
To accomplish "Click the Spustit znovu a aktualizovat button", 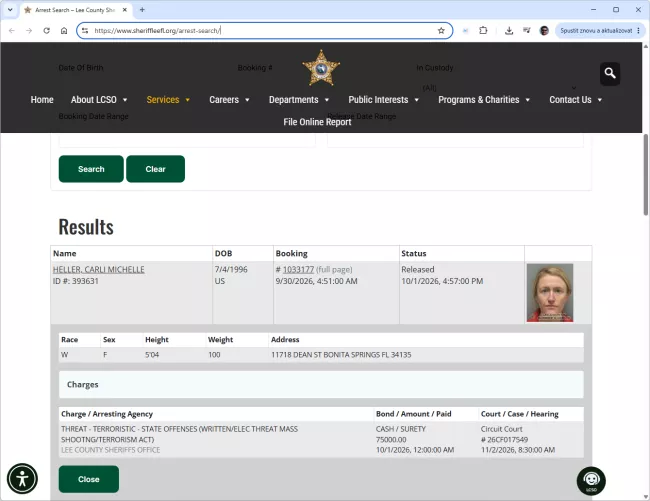I will 596,31.
